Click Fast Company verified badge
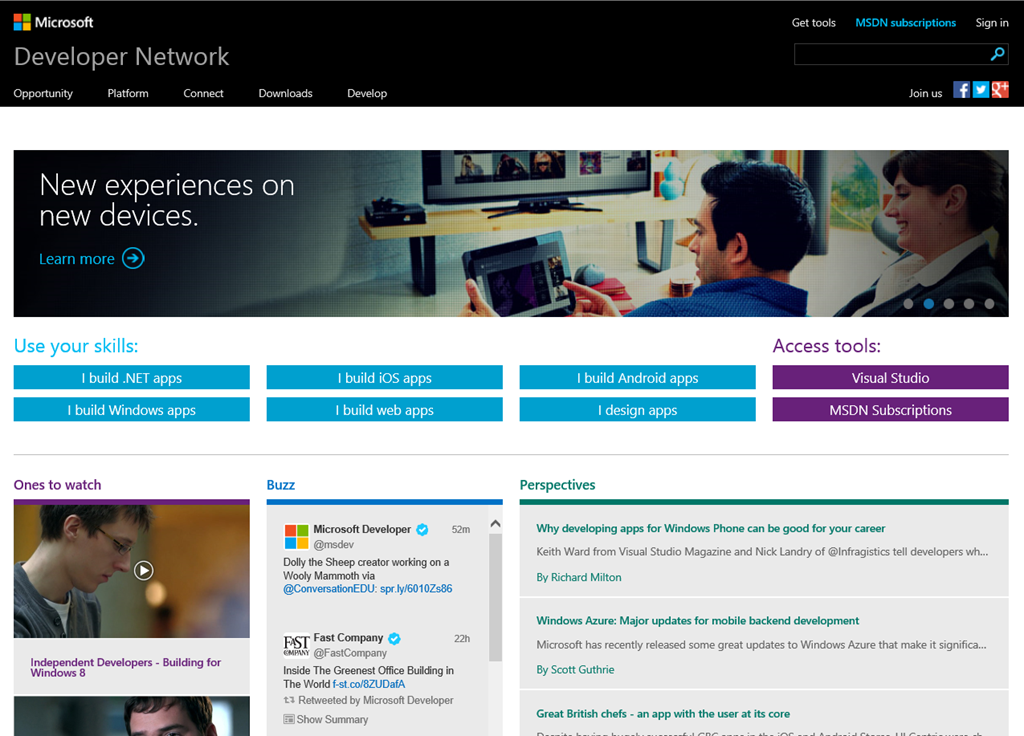The width and height of the screenshot is (1024, 736). click(x=394, y=638)
